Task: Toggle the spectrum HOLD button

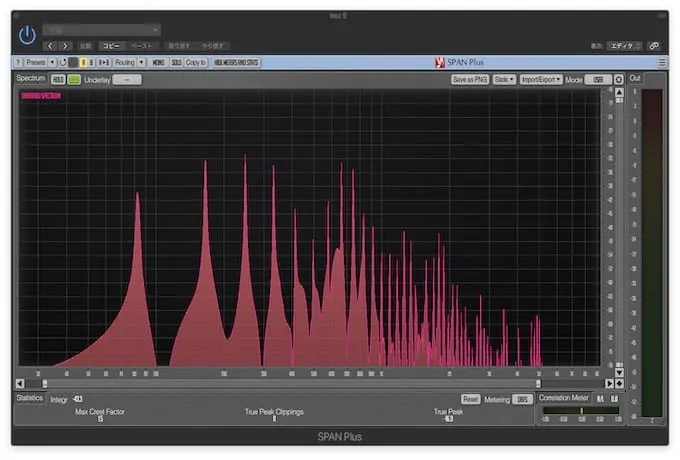Action: click(x=58, y=80)
